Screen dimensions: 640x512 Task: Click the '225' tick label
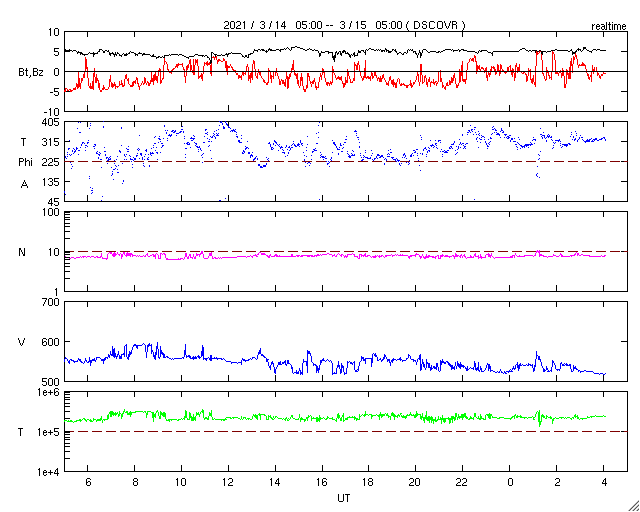coord(52,162)
